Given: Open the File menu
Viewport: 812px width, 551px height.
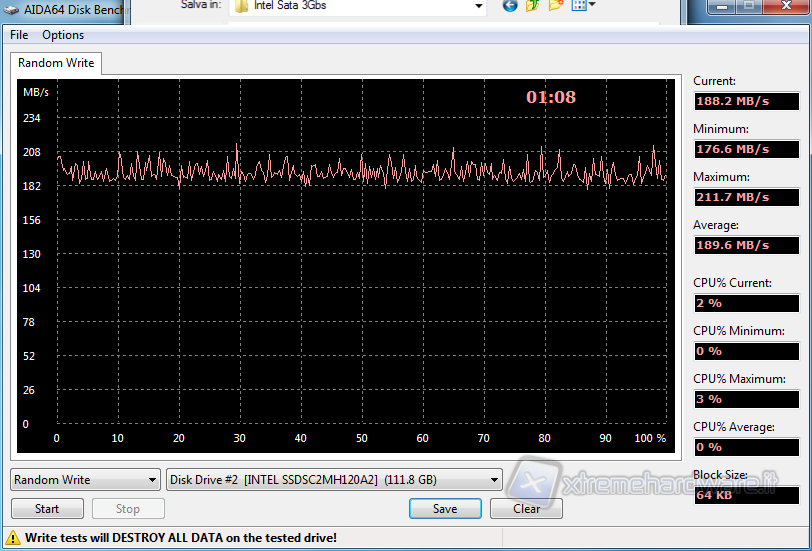Looking at the screenshot, I should point(19,35).
